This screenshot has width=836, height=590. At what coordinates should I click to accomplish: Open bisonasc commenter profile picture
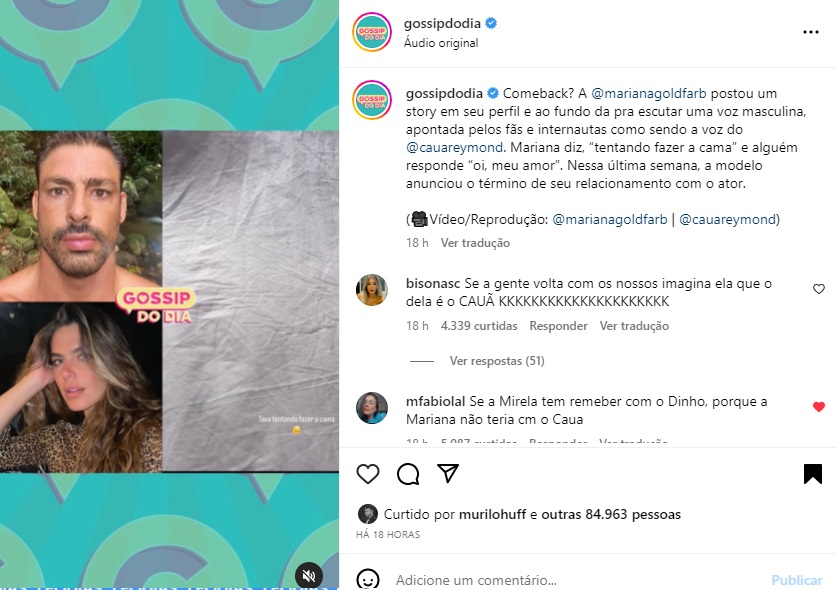pos(372,290)
